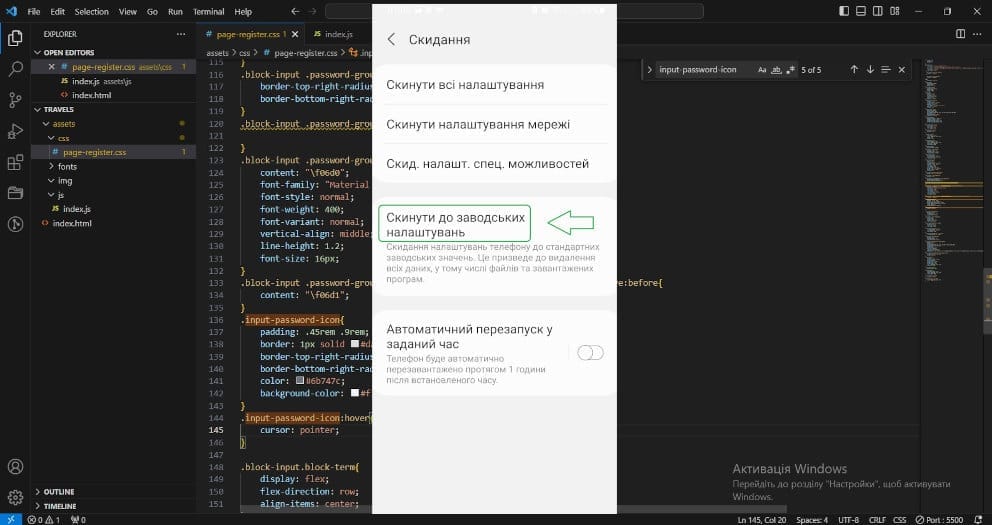
Task: Toggle Match Case in find widget
Action: click(762, 70)
